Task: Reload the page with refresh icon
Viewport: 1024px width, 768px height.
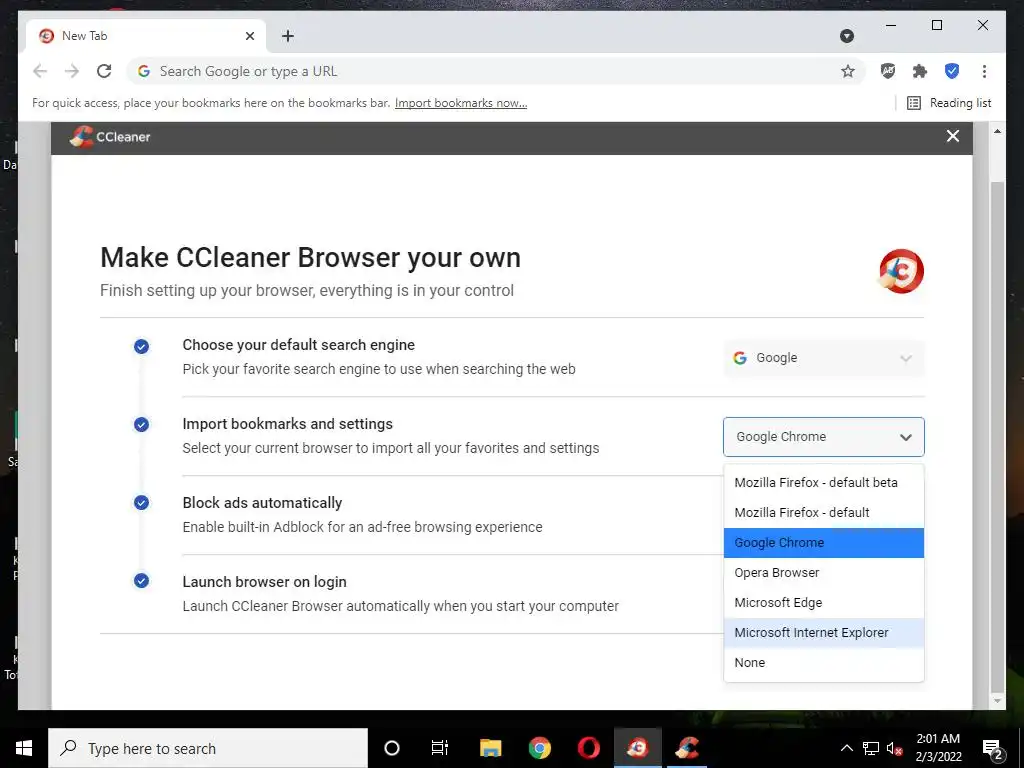Action: (x=104, y=71)
